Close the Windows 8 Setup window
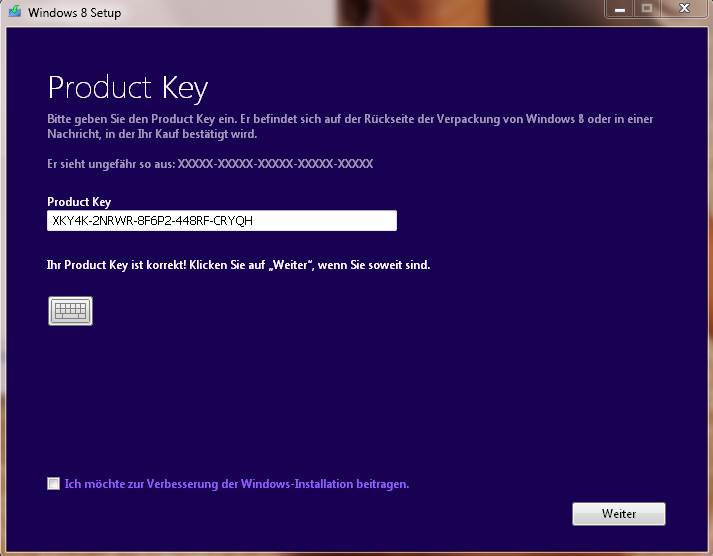Screen dimensions: 713x556 [x=684, y=9]
